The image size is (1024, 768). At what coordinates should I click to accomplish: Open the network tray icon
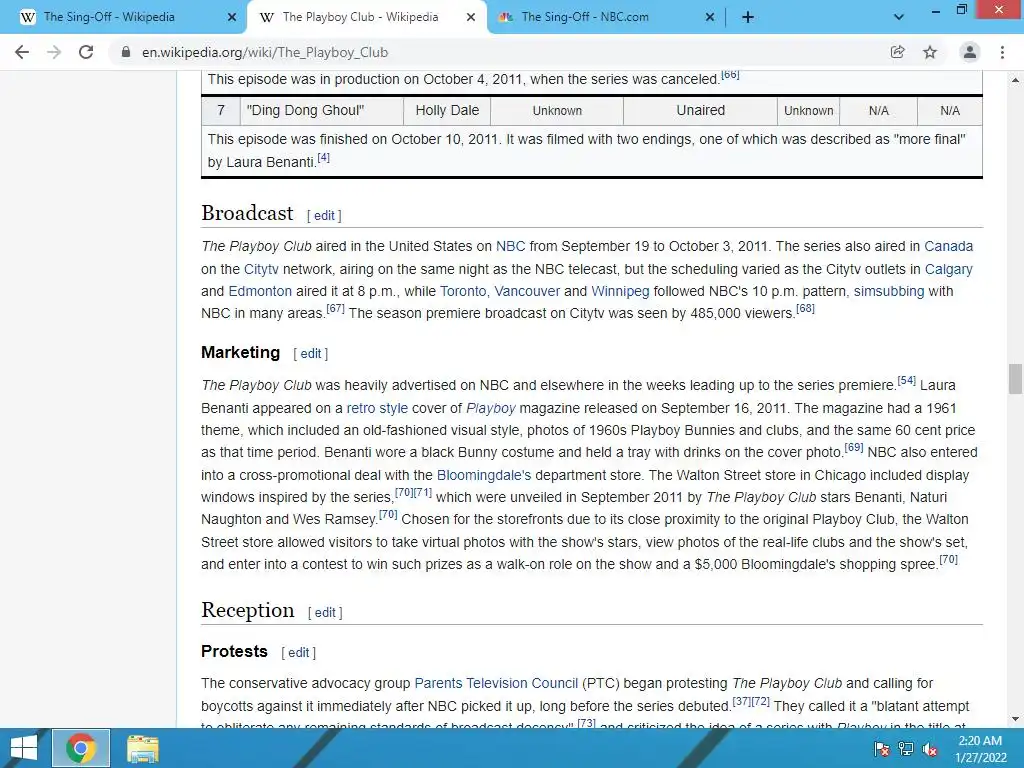906,749
